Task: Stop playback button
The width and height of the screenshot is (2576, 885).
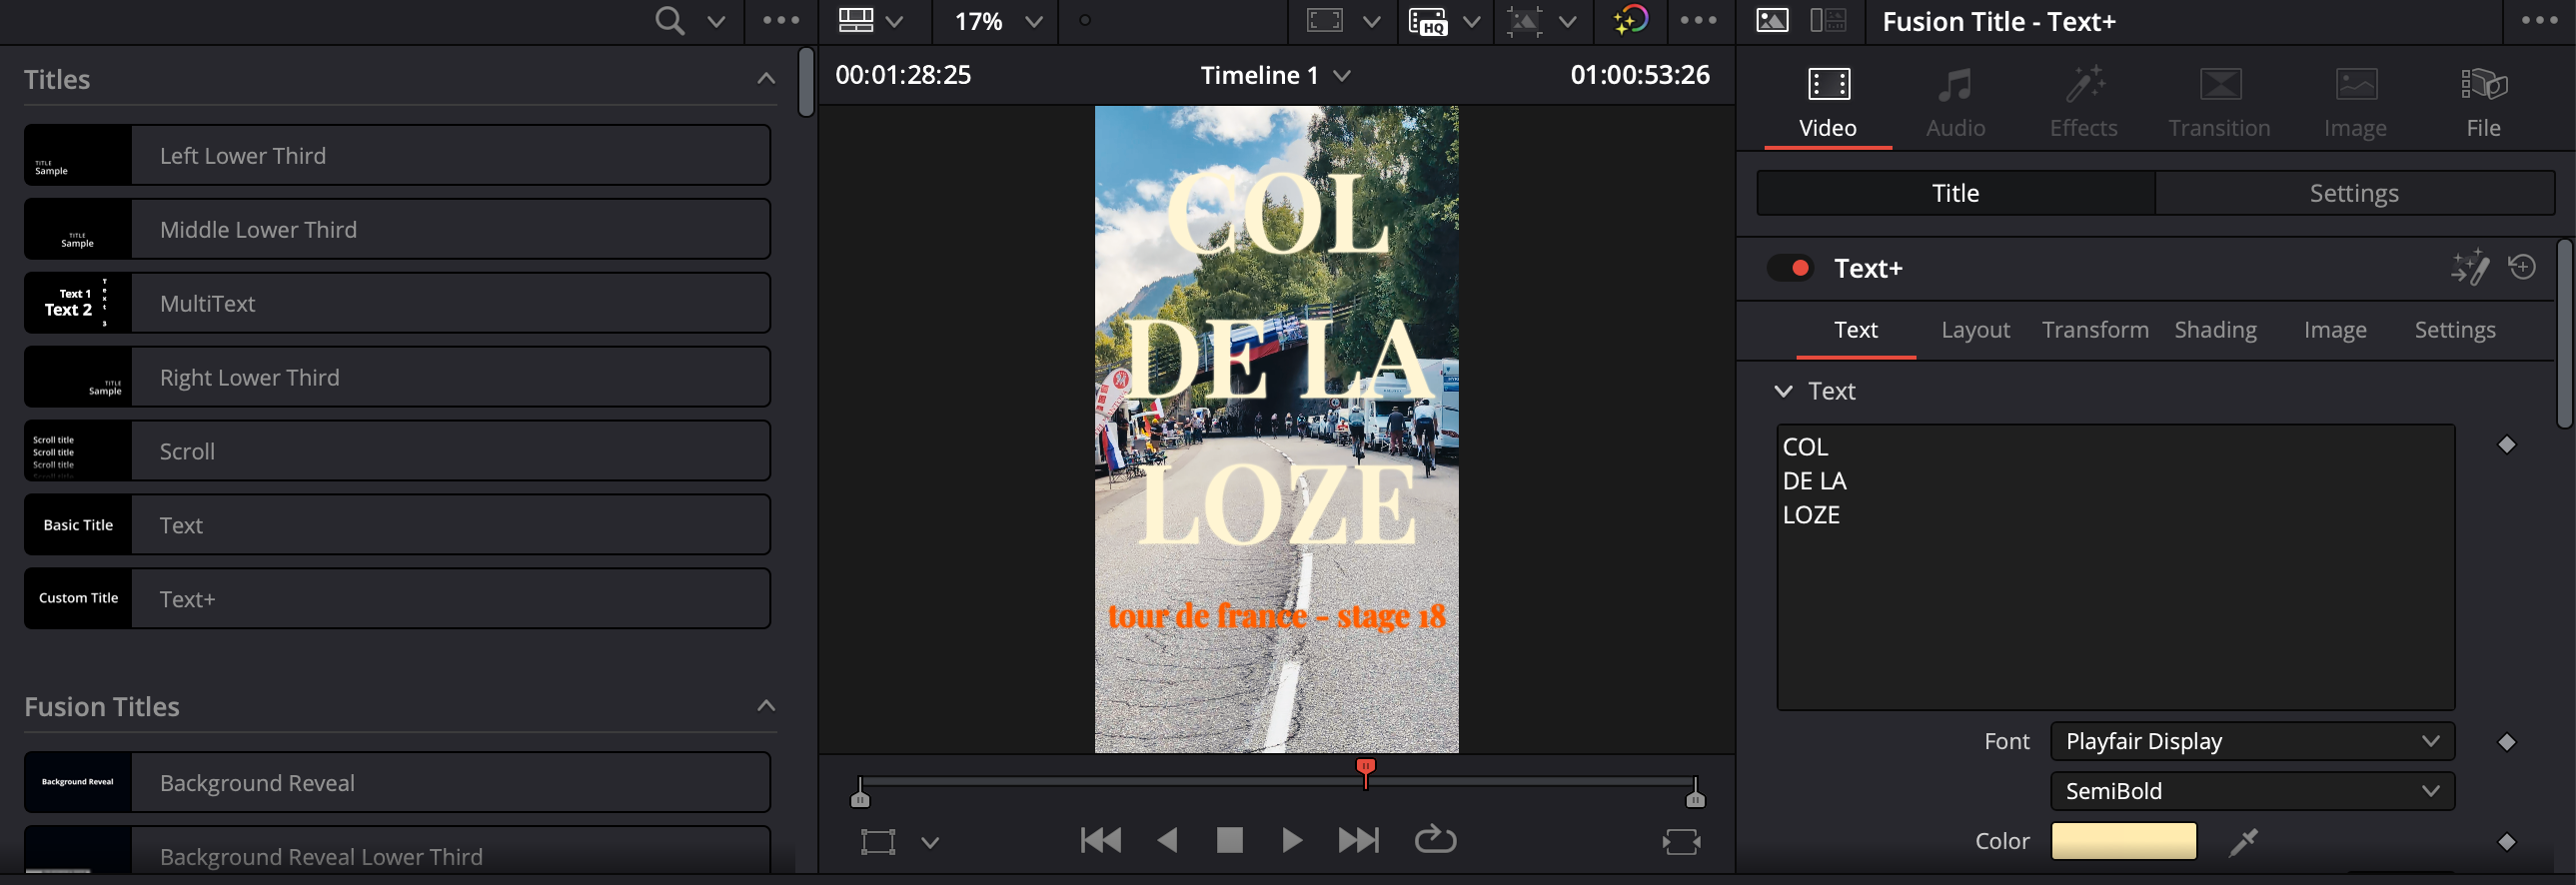Action: tap(1229, 841)
